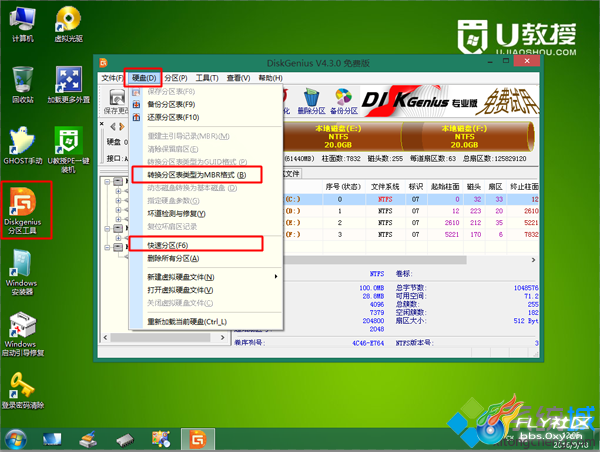The width and height of the screenshot is (600, 452).
Task: Open the 虚拟光驱 desktop shortcut
Action: [x=68, y=24]
